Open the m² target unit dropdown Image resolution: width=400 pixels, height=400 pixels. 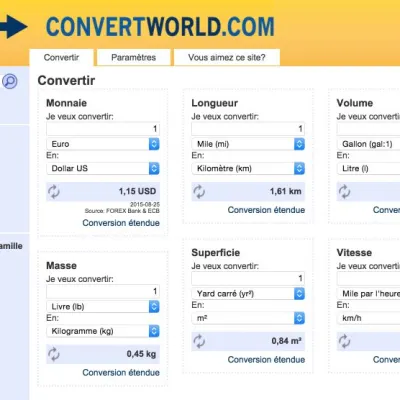248,318
